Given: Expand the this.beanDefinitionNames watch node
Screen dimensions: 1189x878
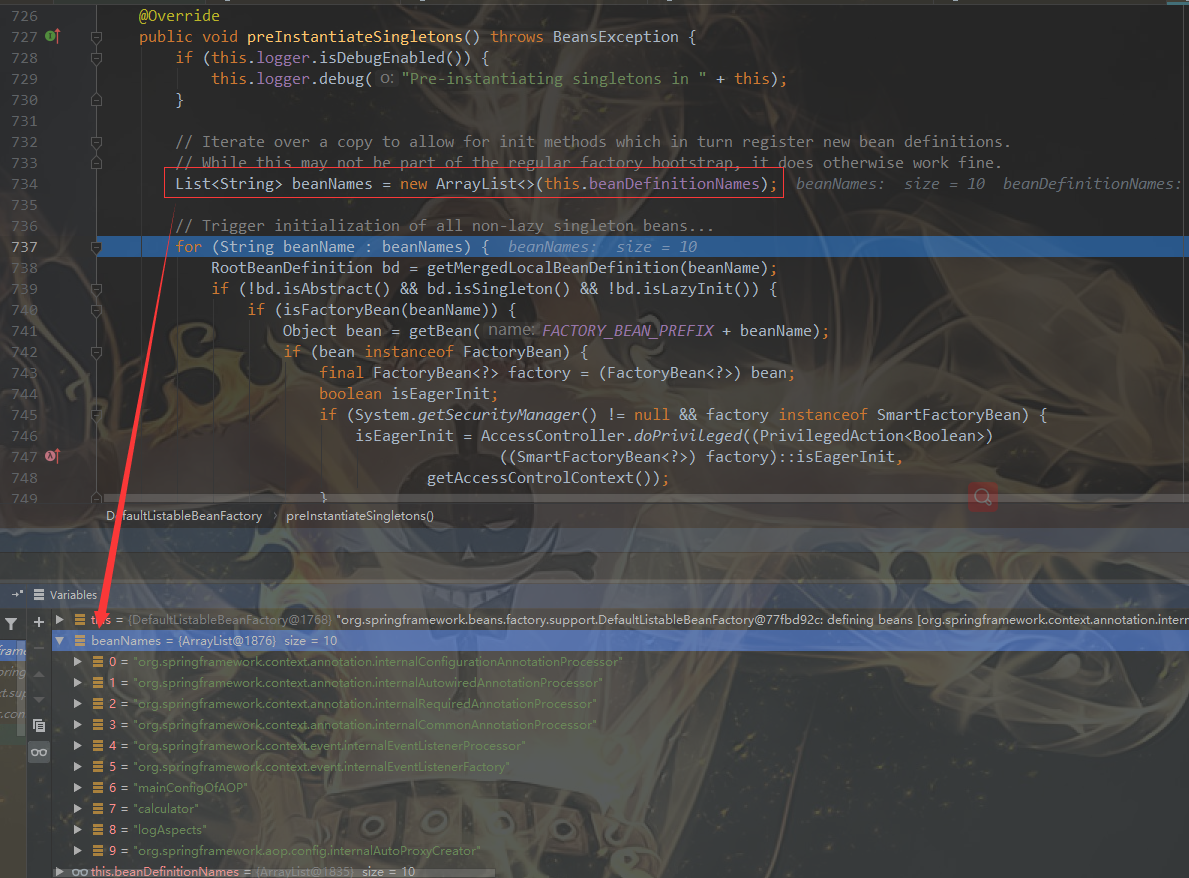Looking at the screenshot, I should coord(59,872).
